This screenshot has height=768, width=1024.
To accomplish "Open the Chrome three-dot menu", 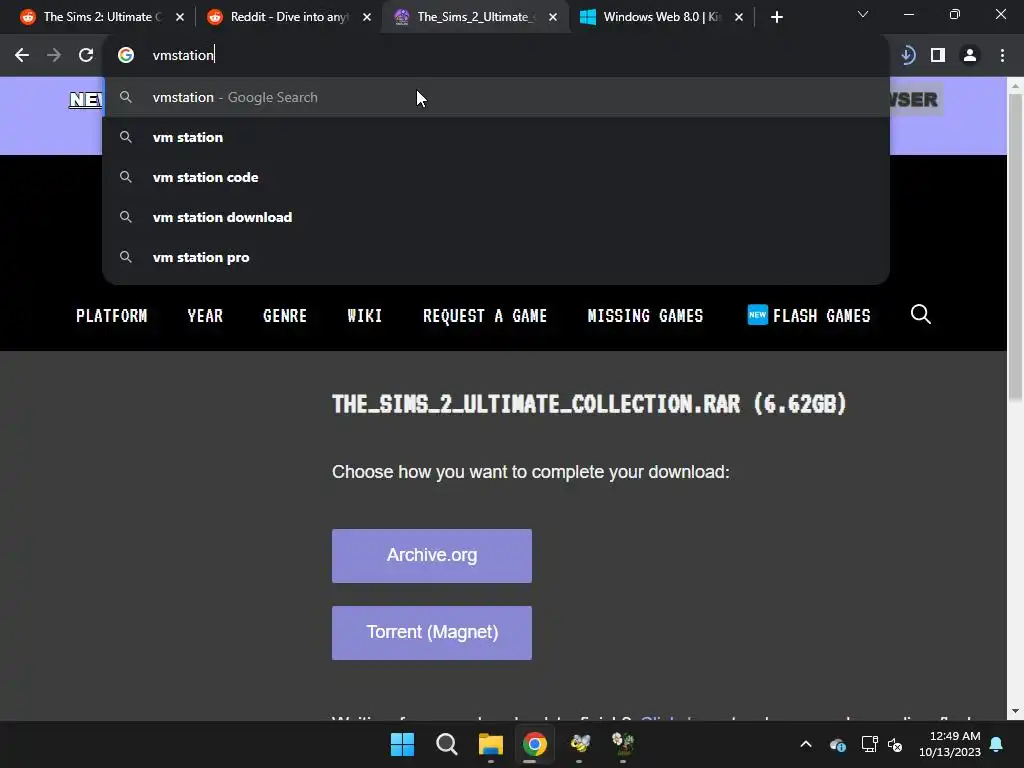I will click(1002, 56).
